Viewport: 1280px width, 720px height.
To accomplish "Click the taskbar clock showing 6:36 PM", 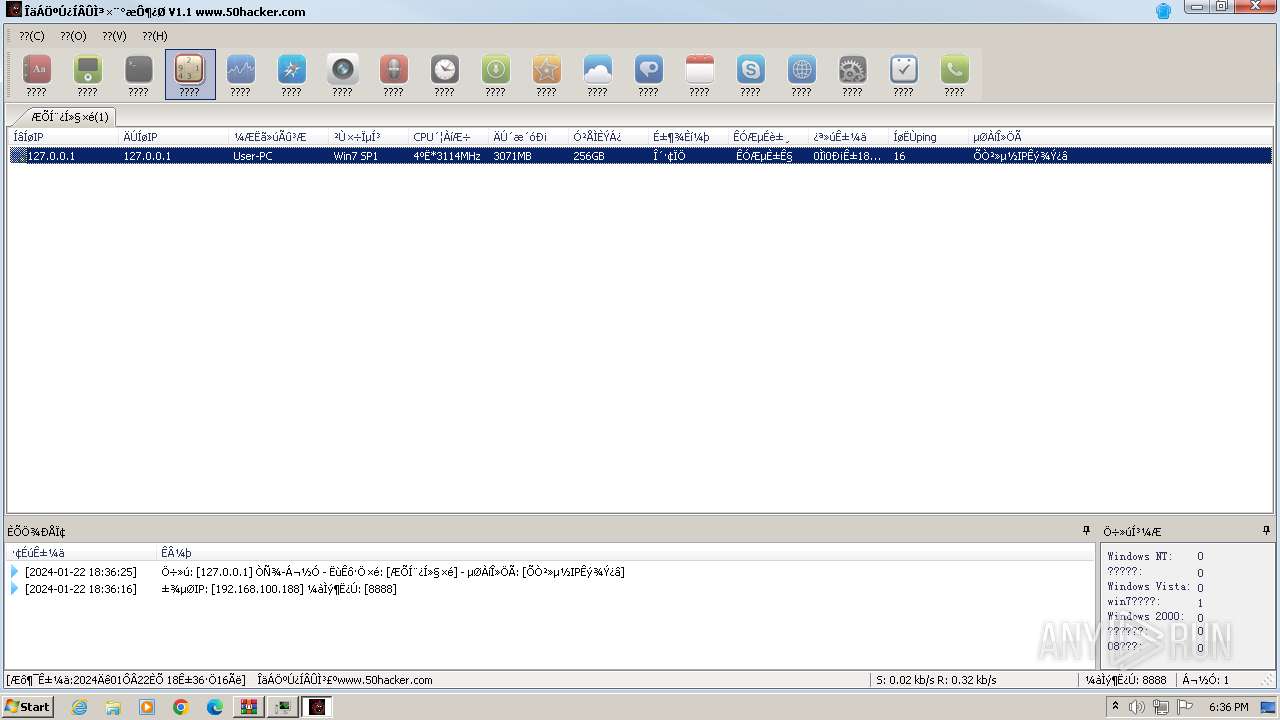I will pyautogui.click(x=1228, y=707).
